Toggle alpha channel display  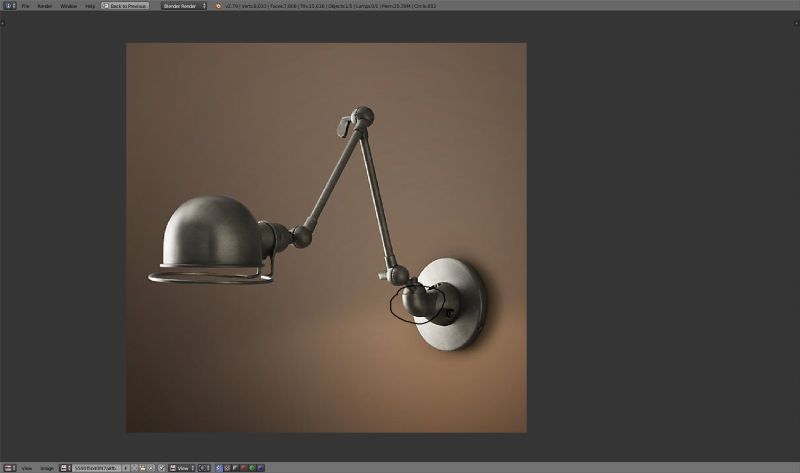pyautogui.click(x=235, y=468)
